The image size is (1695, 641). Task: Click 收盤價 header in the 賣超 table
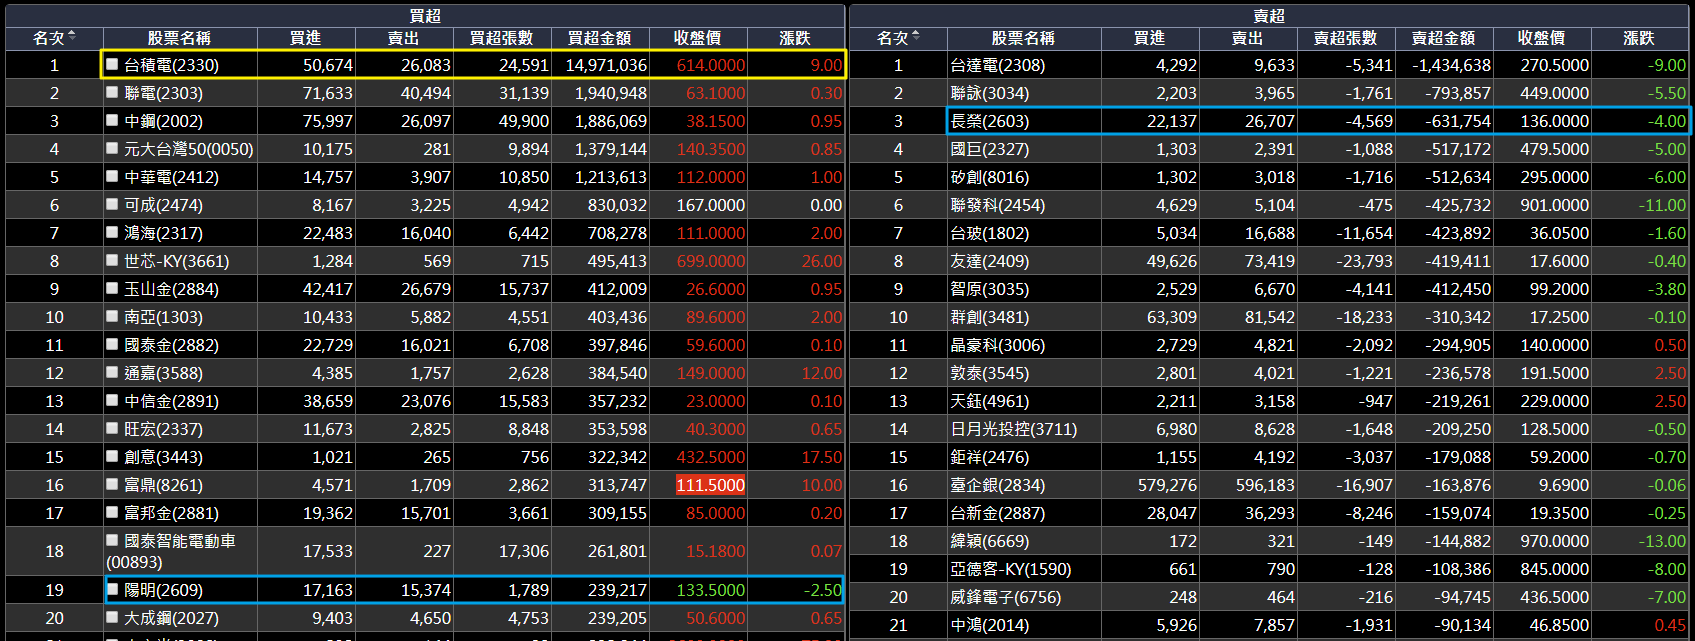pos(1542,38)
